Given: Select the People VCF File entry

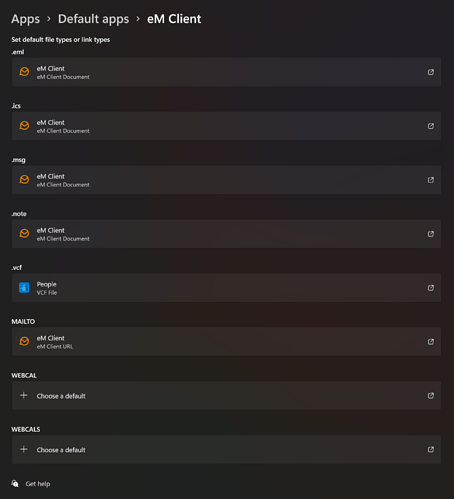Looking at the screenshot, I should [x=226, y=288].
